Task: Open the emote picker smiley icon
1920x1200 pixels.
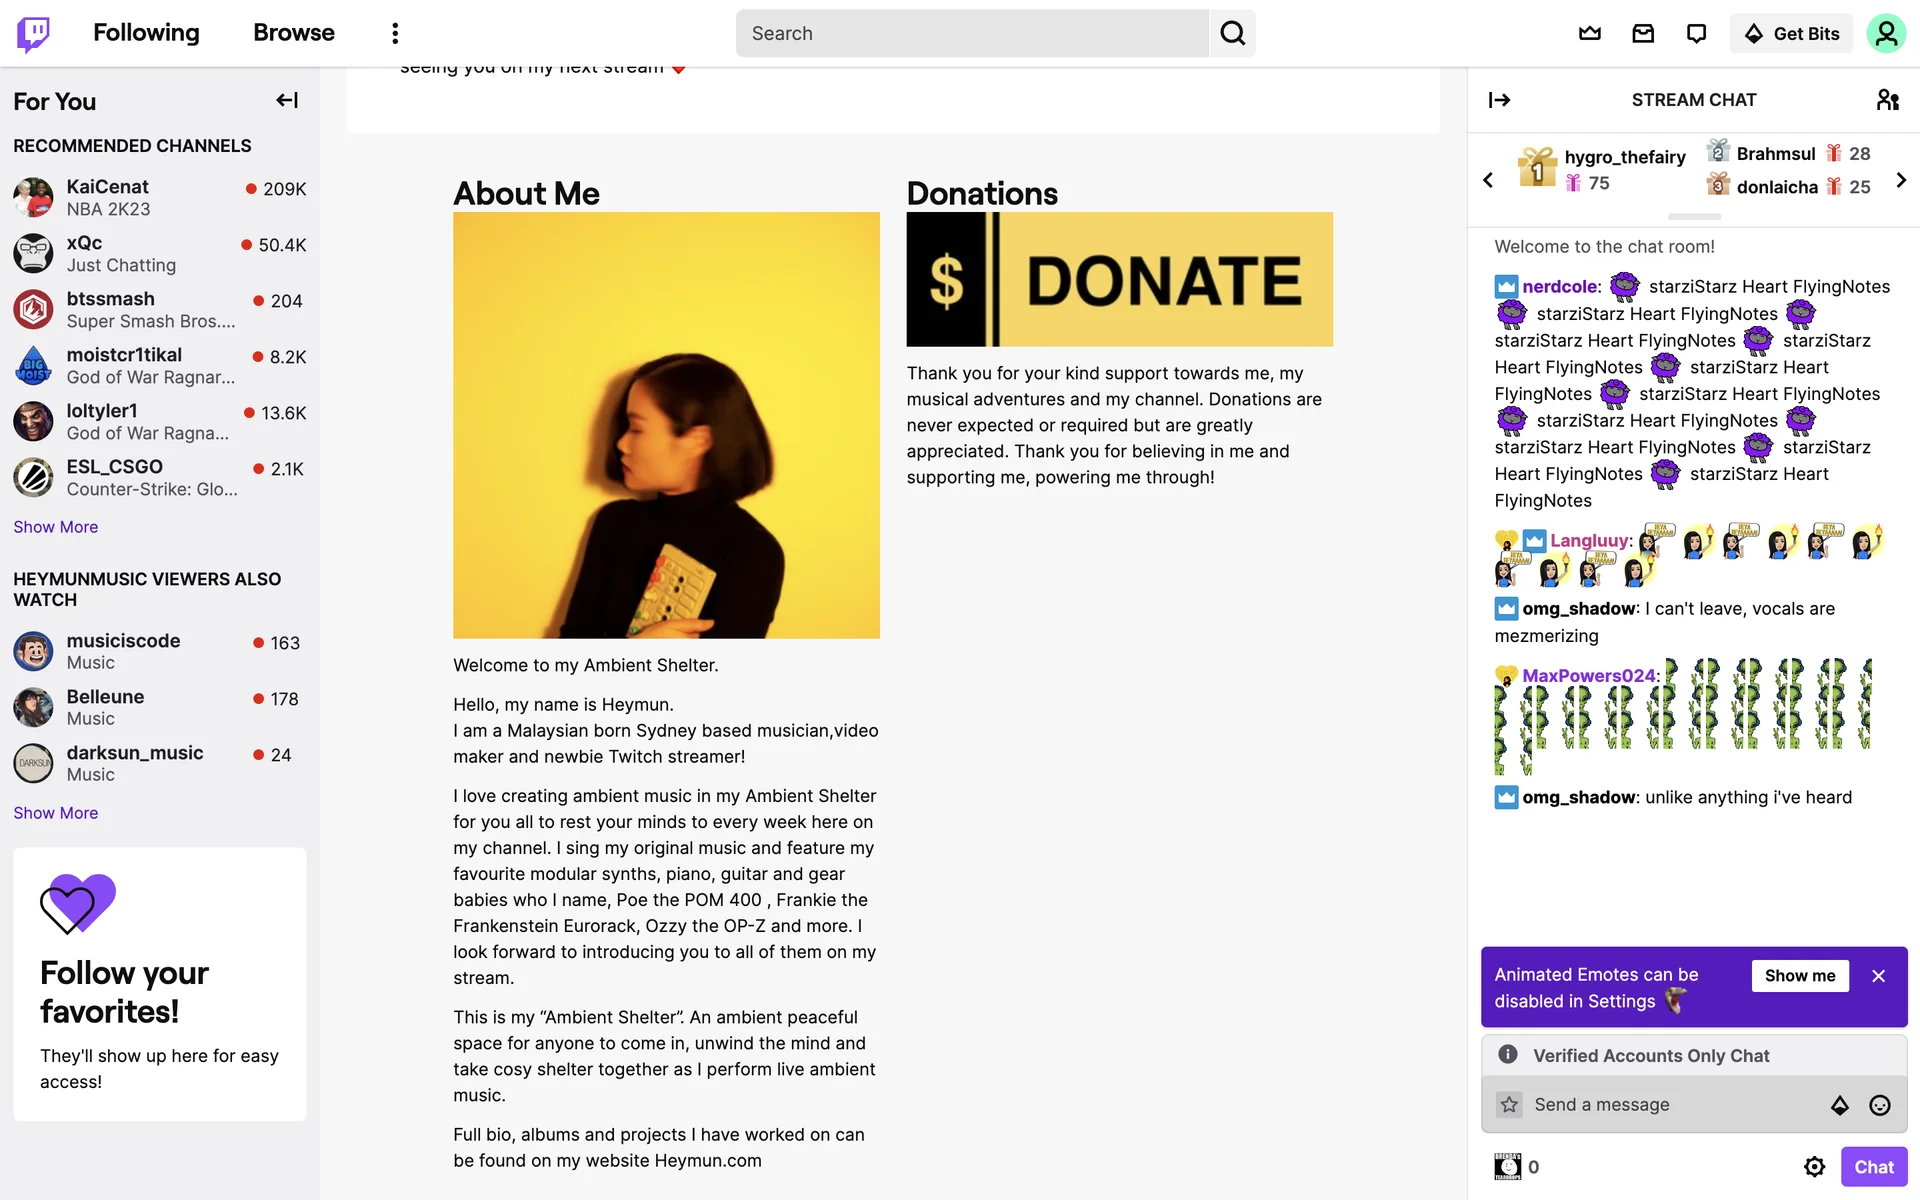Action: click(1880, 1105)
